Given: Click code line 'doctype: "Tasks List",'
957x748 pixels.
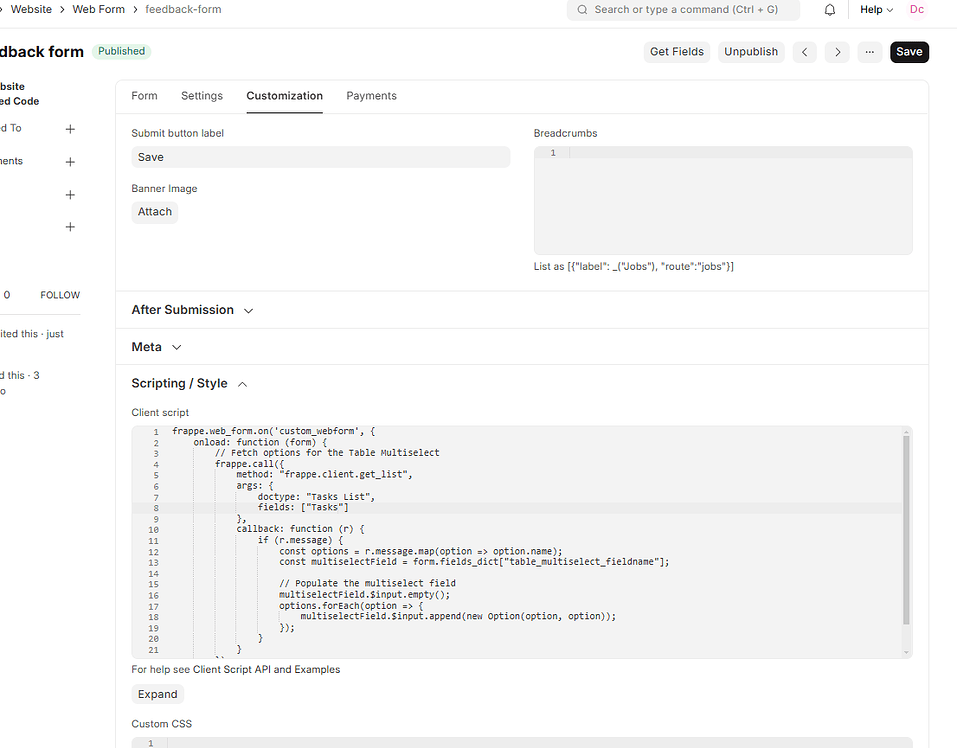Looking at the screenshot, I should coord(316,497).
